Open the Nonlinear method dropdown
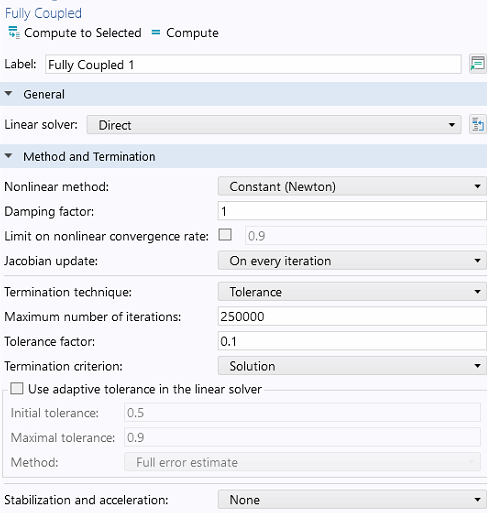487x513 pixels. pos(352,186)
